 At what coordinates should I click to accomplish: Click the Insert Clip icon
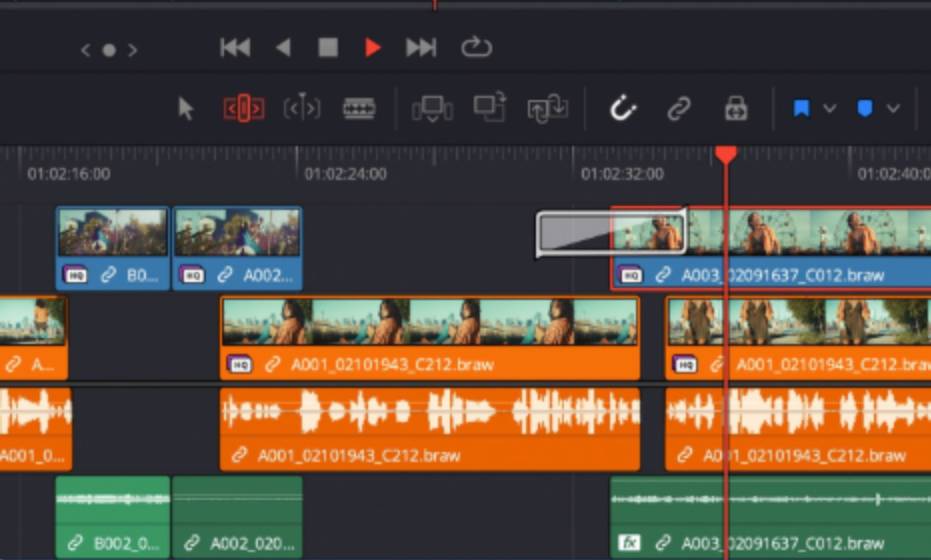click(x=432, y=109)
